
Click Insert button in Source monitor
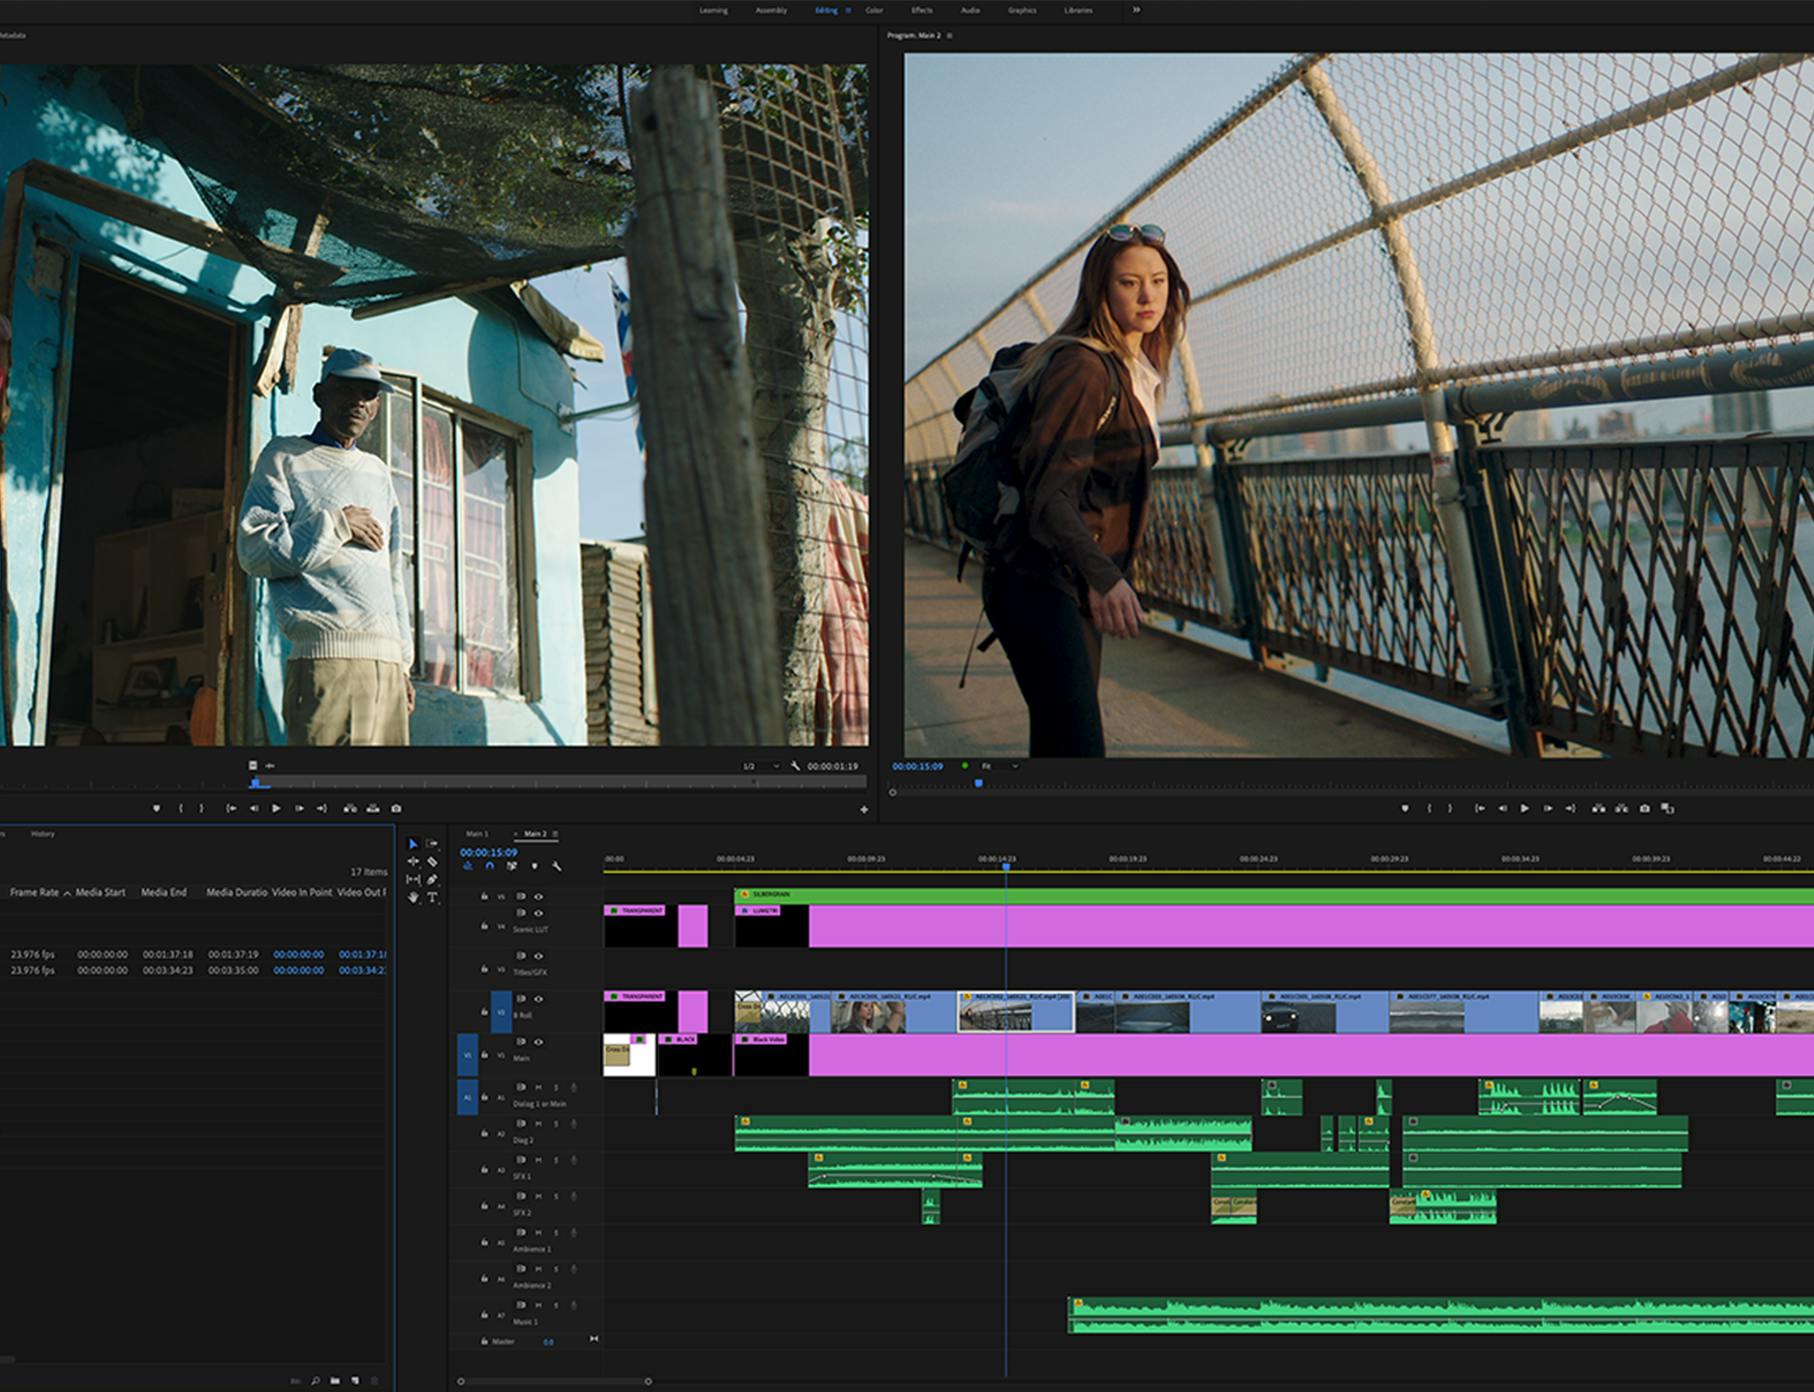pos(350,808)
